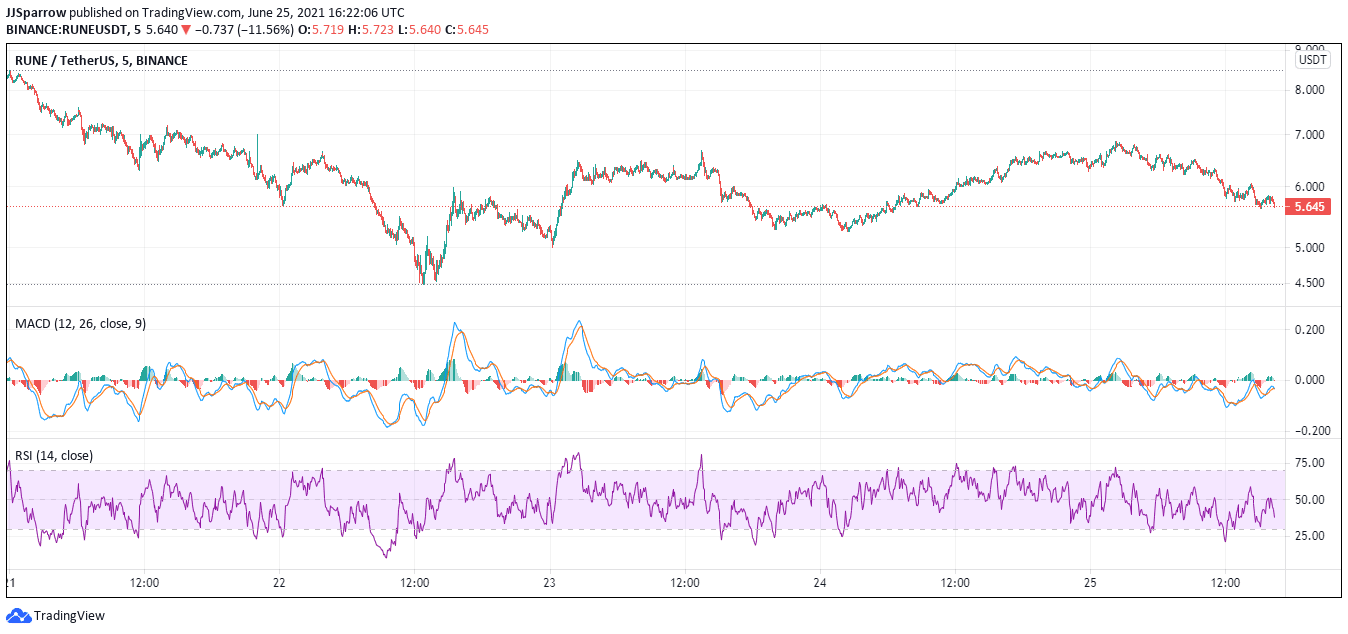Click the 8.000 price axis label

click(x=1309, y=89)
